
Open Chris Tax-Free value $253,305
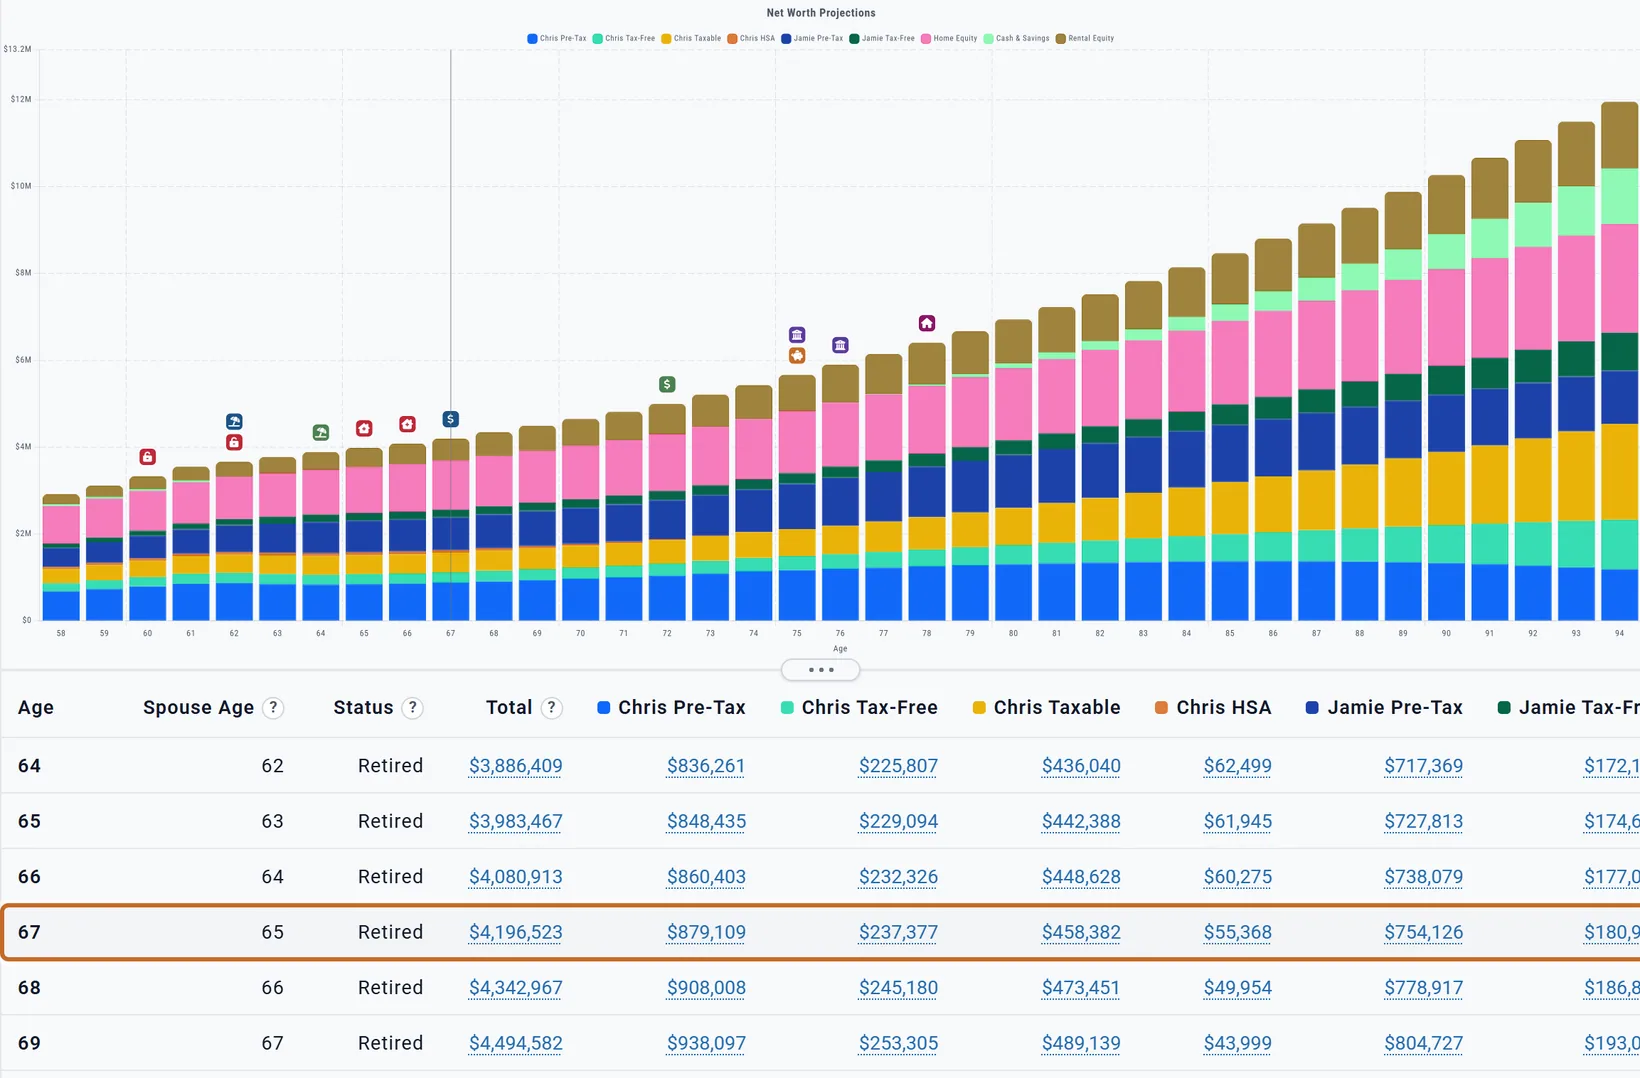coord(898,1044)
